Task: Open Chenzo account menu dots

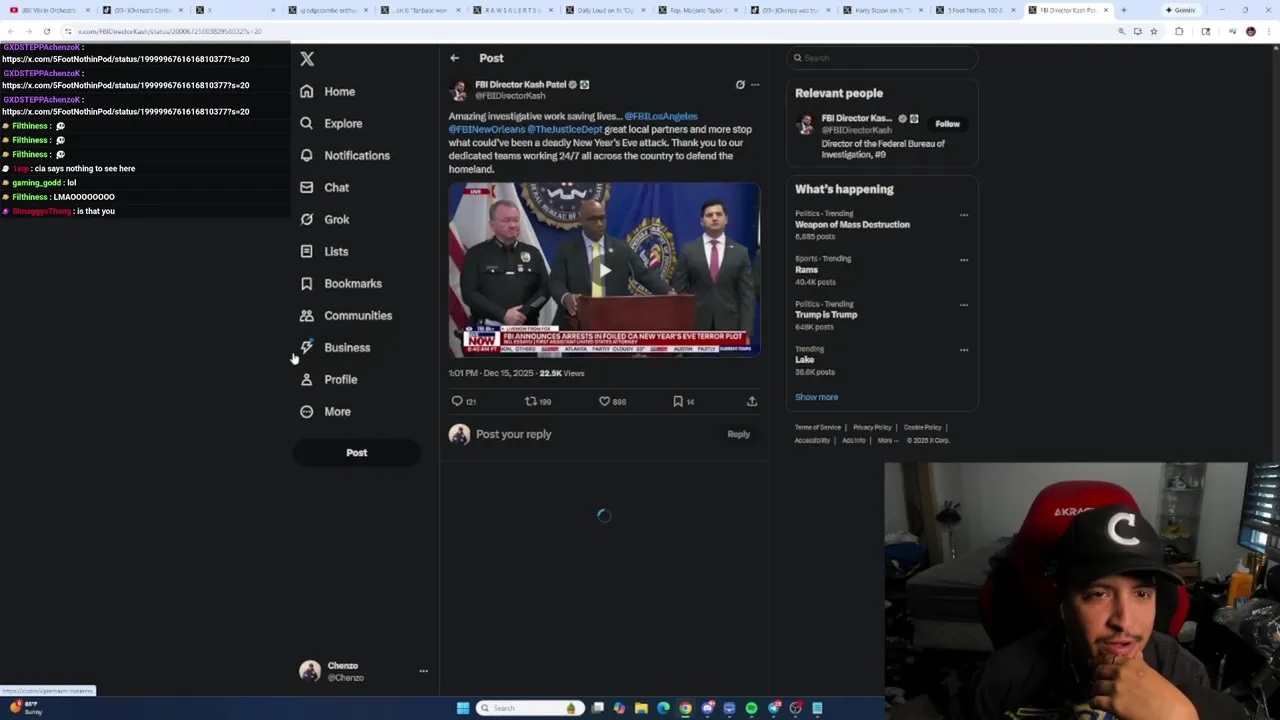Action: coord(423,671)
